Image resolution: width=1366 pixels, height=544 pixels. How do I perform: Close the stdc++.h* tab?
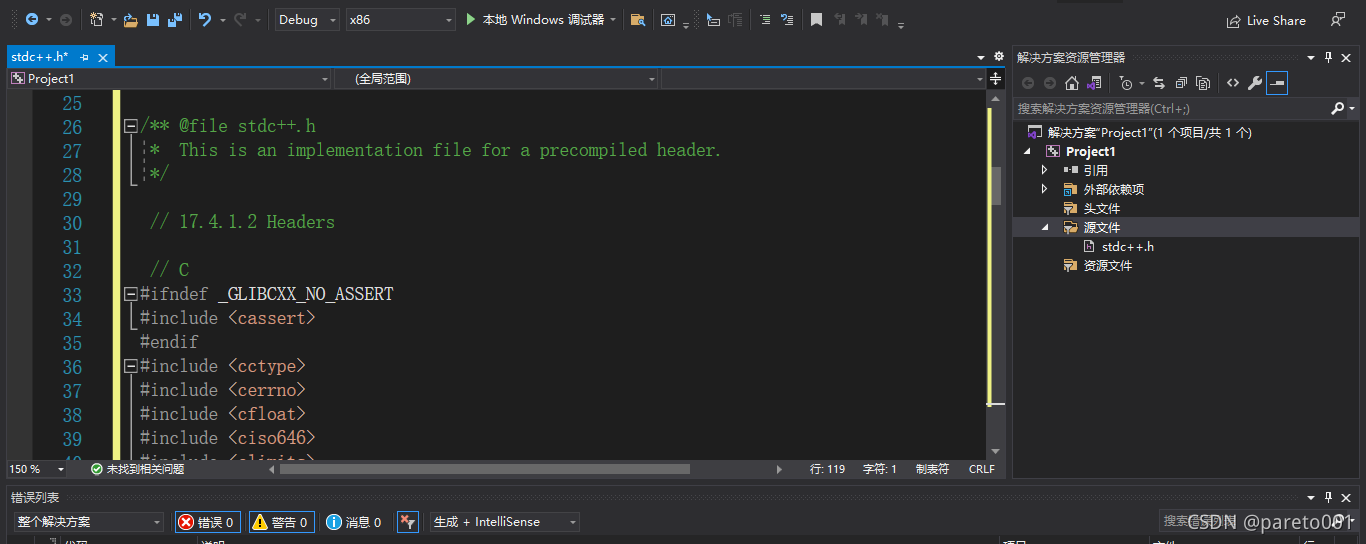tap(102, 57)
